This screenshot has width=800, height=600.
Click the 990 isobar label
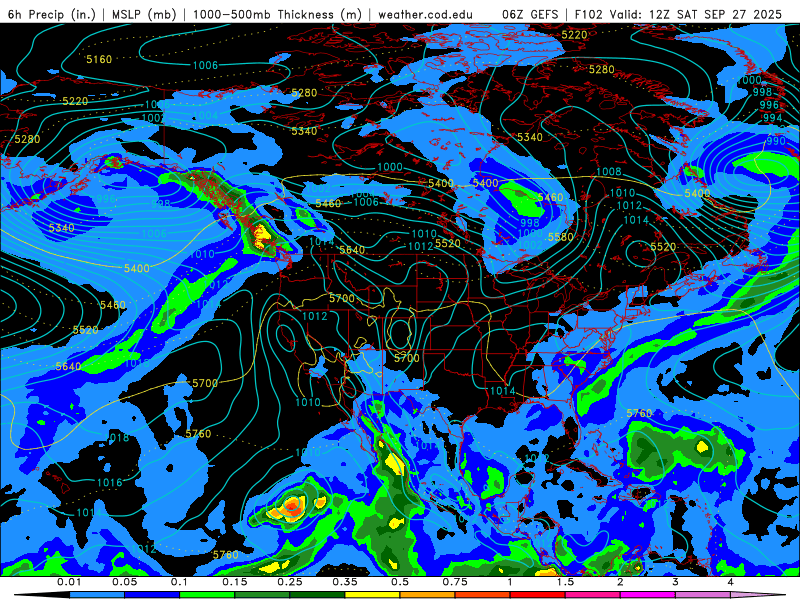(776, 141)
